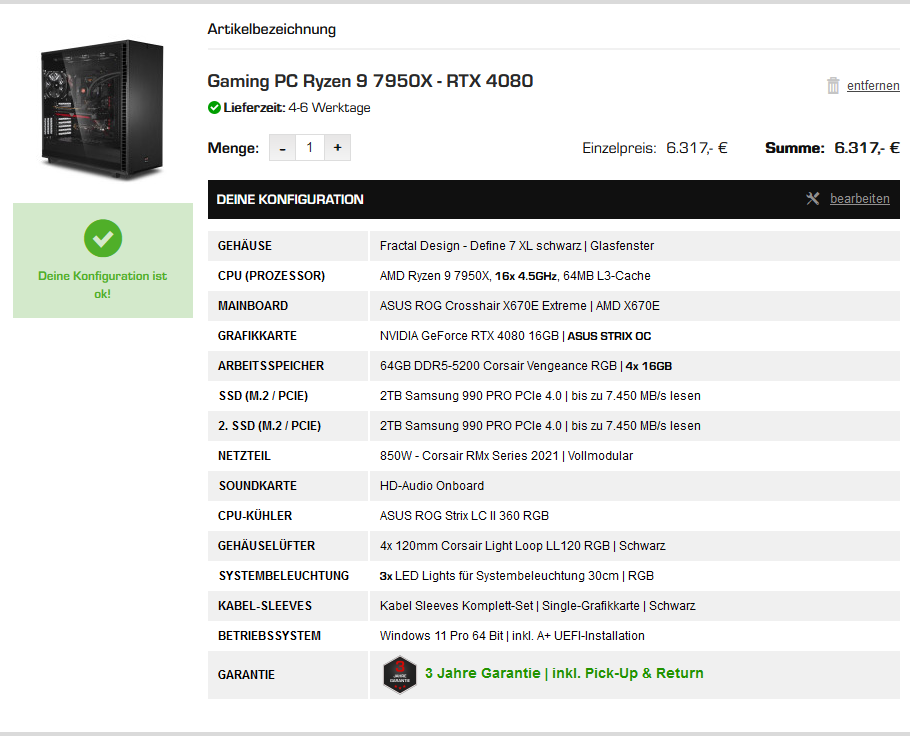Screen dimensions: 910x736
Task: Click the BETRIEBSSYSTEM row label
Action: point(269,636)
